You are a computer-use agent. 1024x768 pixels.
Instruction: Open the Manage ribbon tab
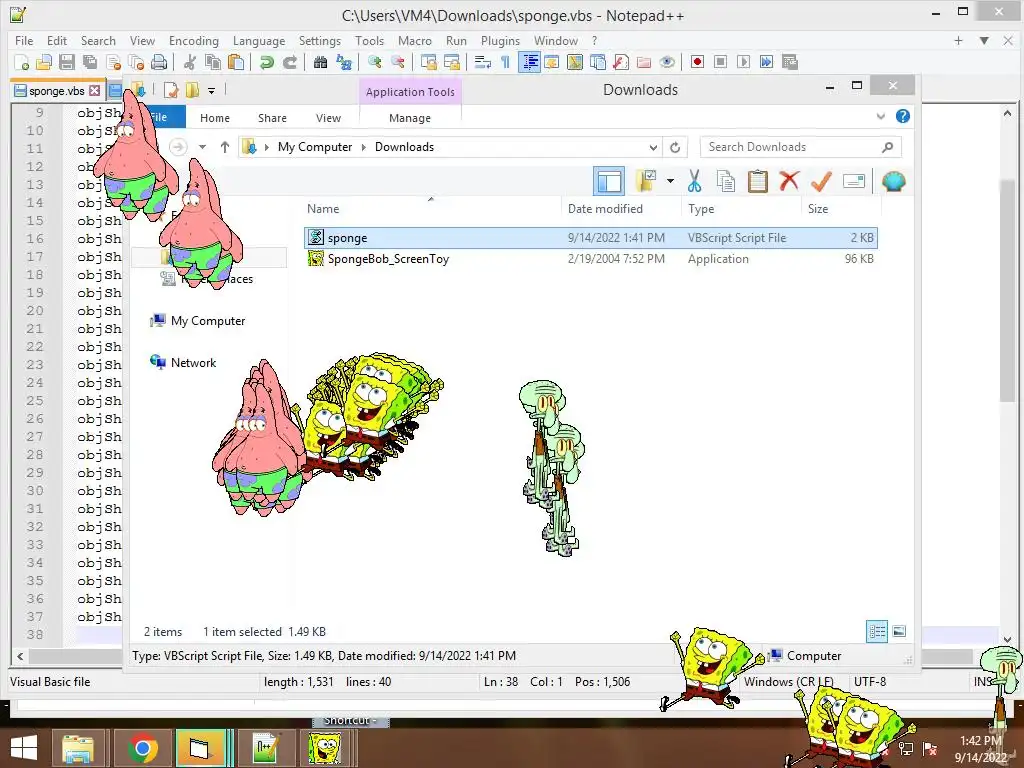tap(409, 118)
